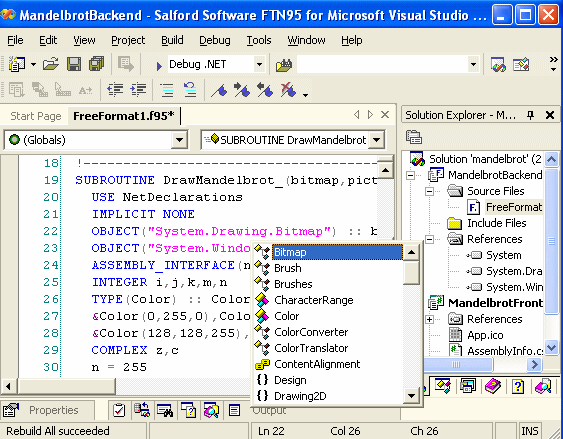Select the Include Files folder
Screen dimensions: 563x439
497,223
